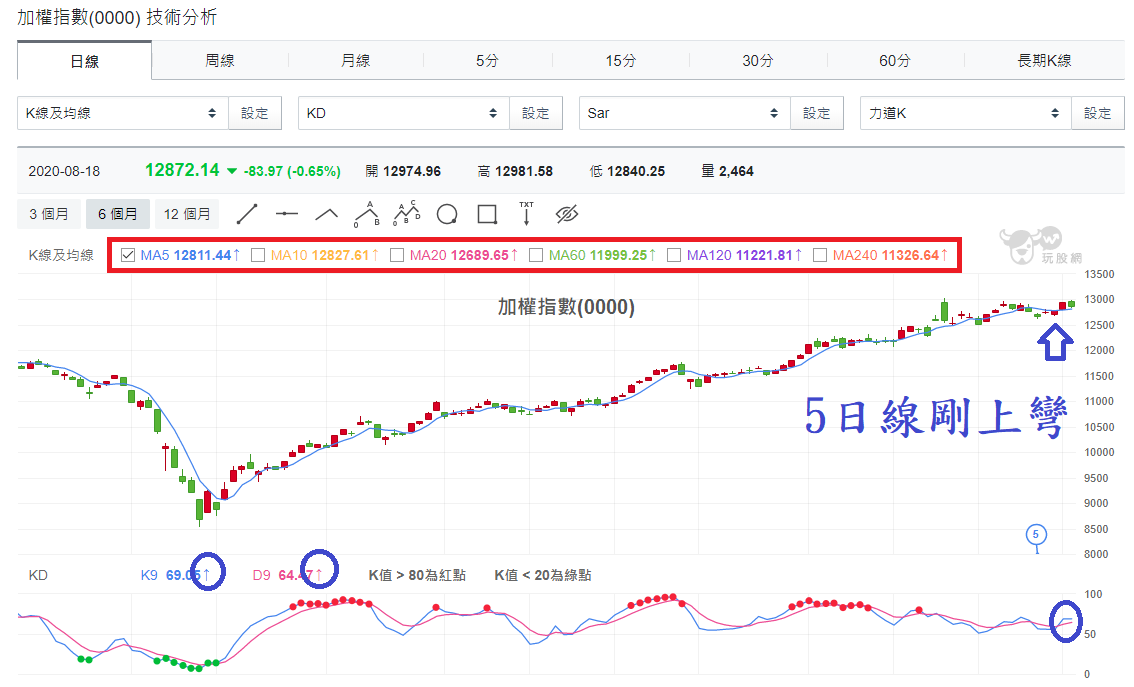Enable the MA240 moving average checkbox
Viewport: 1134px width, 687px height.
(820, 255)
